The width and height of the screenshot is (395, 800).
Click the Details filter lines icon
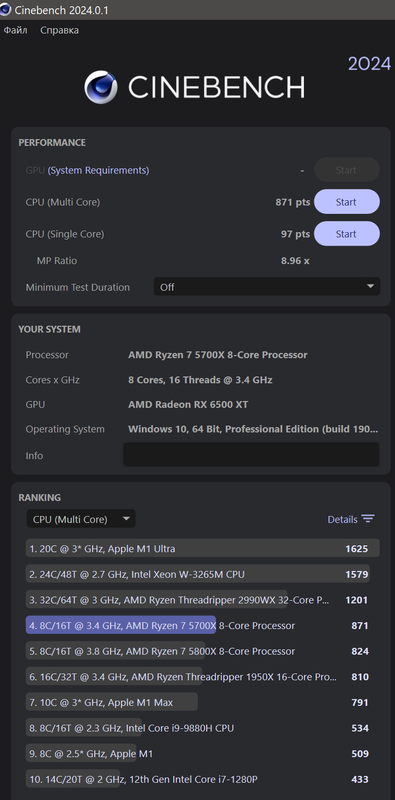click(368, 519)
